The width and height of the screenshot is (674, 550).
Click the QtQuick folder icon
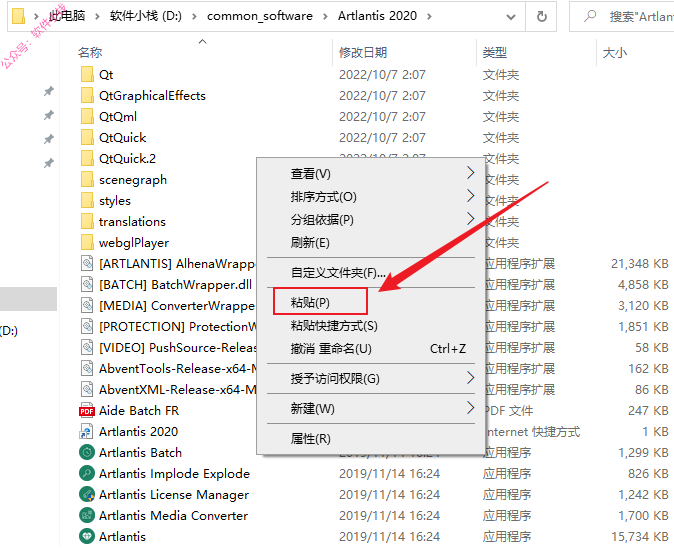87,138
